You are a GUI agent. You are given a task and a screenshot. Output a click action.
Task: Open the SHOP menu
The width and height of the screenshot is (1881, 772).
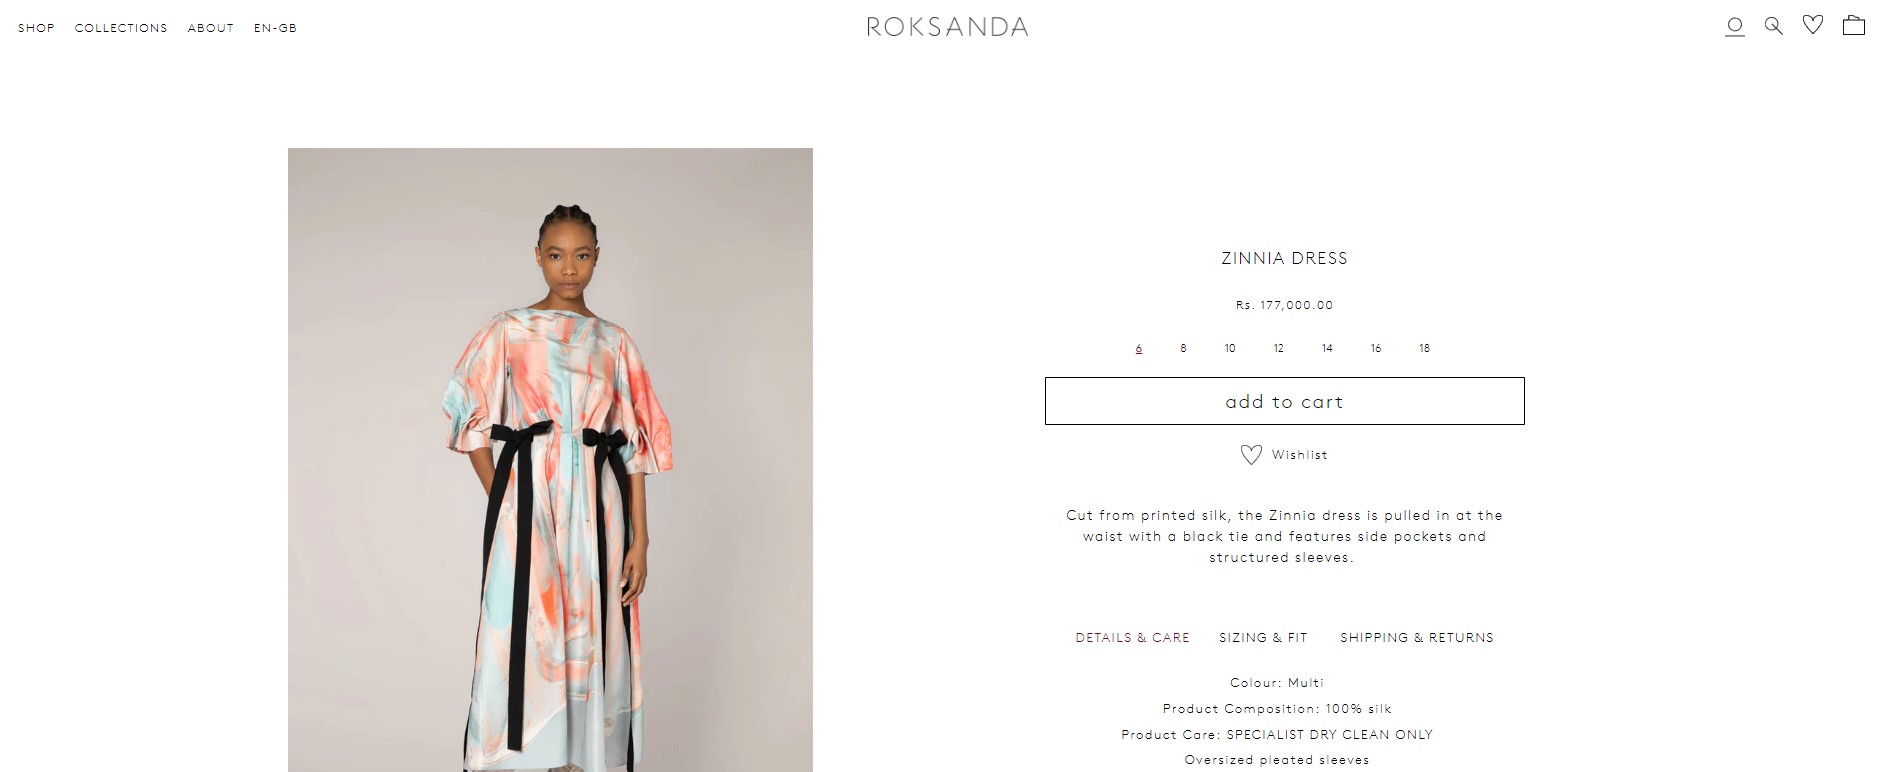click(x=36, y=28)
